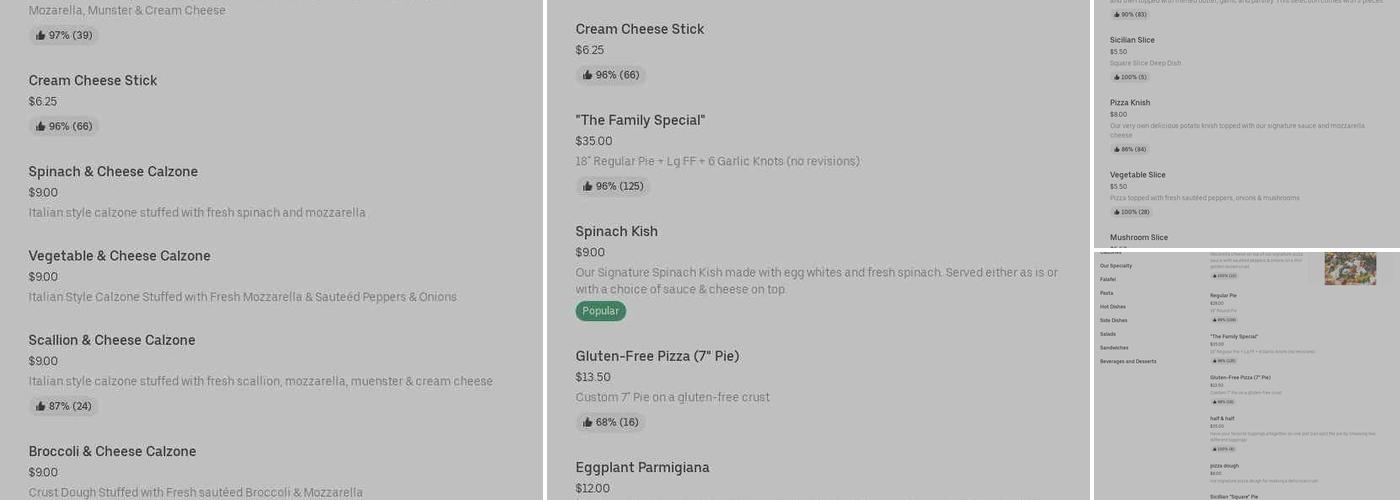Choose the Eggplant Parmigiana item
1400x500 pixels.
point(642,468)
